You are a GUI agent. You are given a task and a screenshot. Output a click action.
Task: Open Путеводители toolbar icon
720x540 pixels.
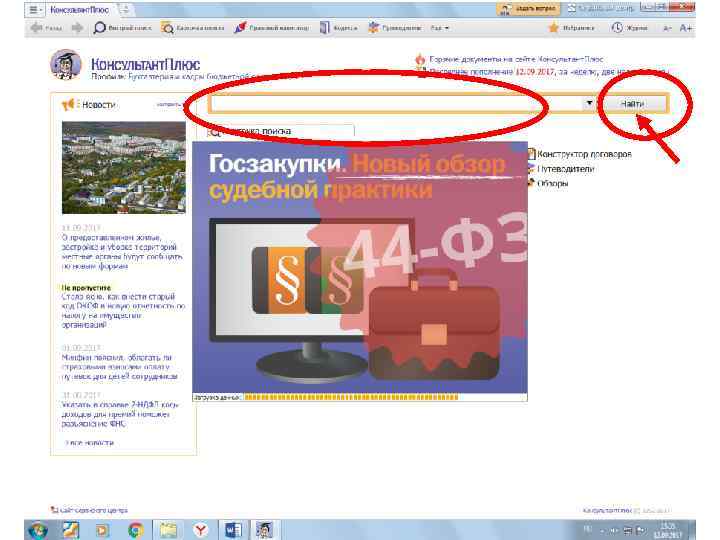[x=373, y=28]
